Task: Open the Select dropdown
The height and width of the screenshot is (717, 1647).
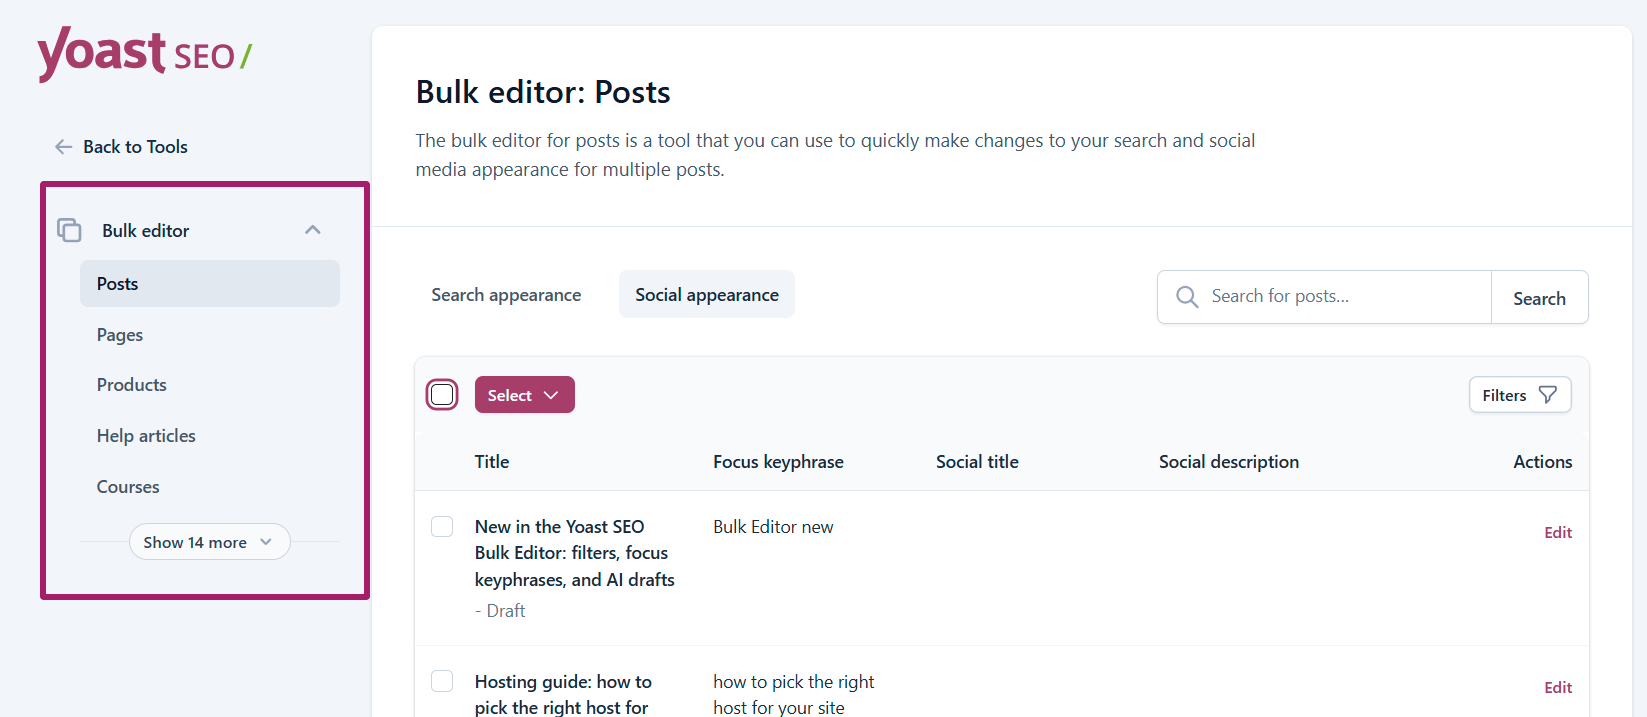Action: click(524, 395)
